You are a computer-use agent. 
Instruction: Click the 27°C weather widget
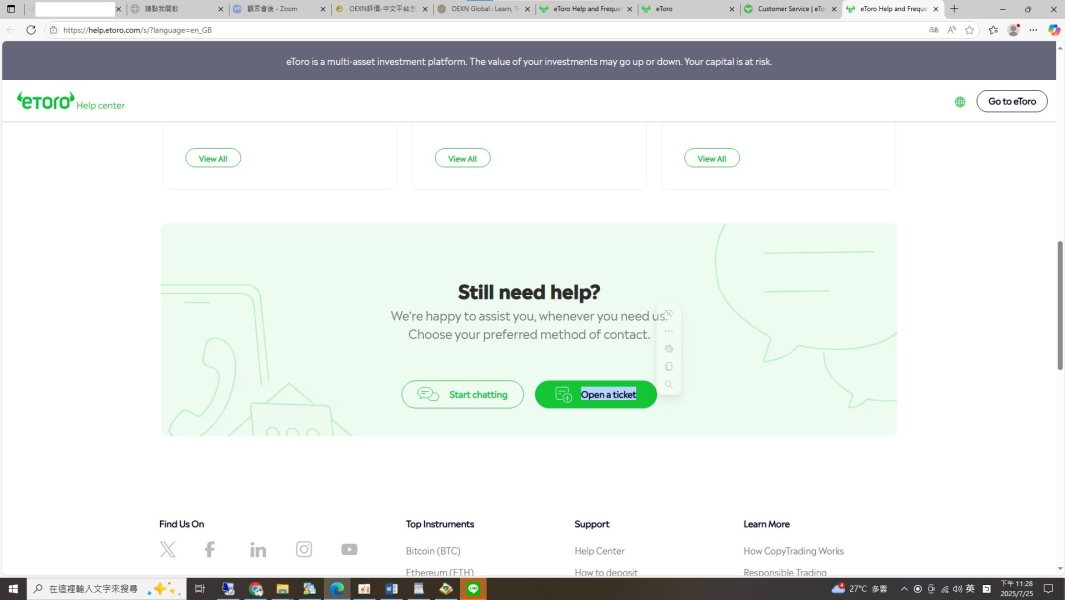[859, 588]
